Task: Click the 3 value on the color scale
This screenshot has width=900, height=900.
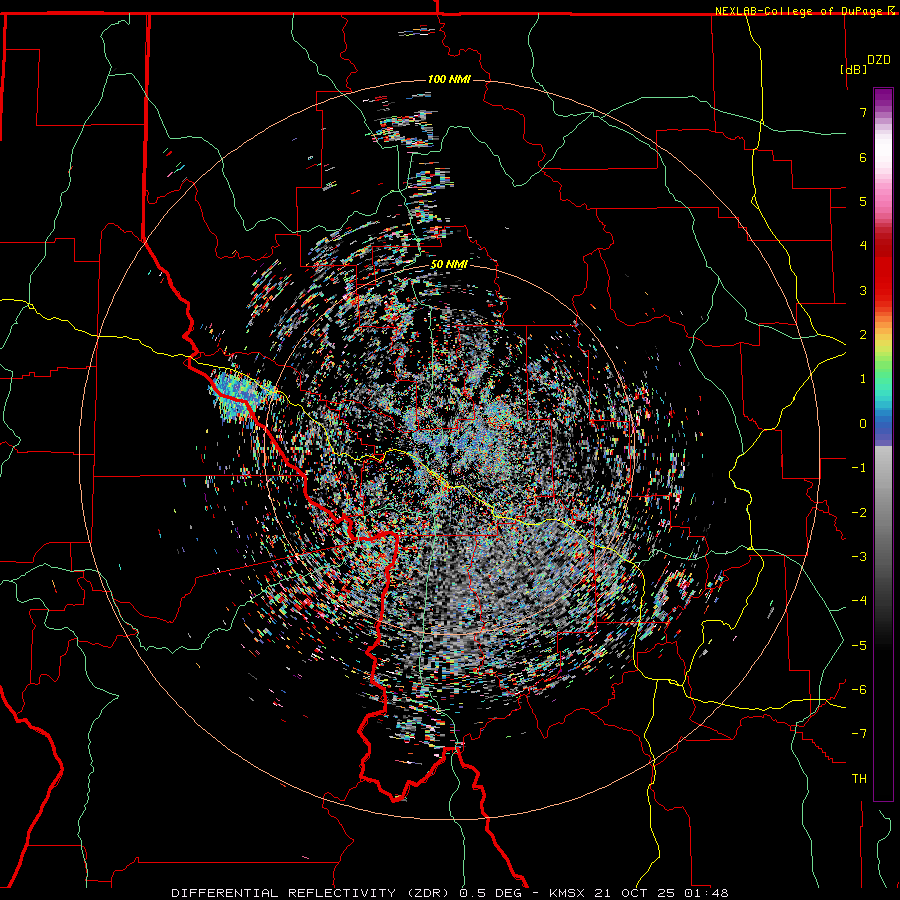Action: (863, 290)
